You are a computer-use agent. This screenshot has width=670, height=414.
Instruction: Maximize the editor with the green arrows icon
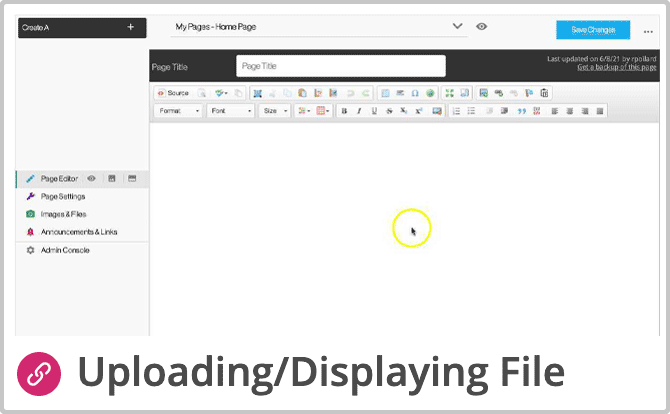[x=450, y=93]
